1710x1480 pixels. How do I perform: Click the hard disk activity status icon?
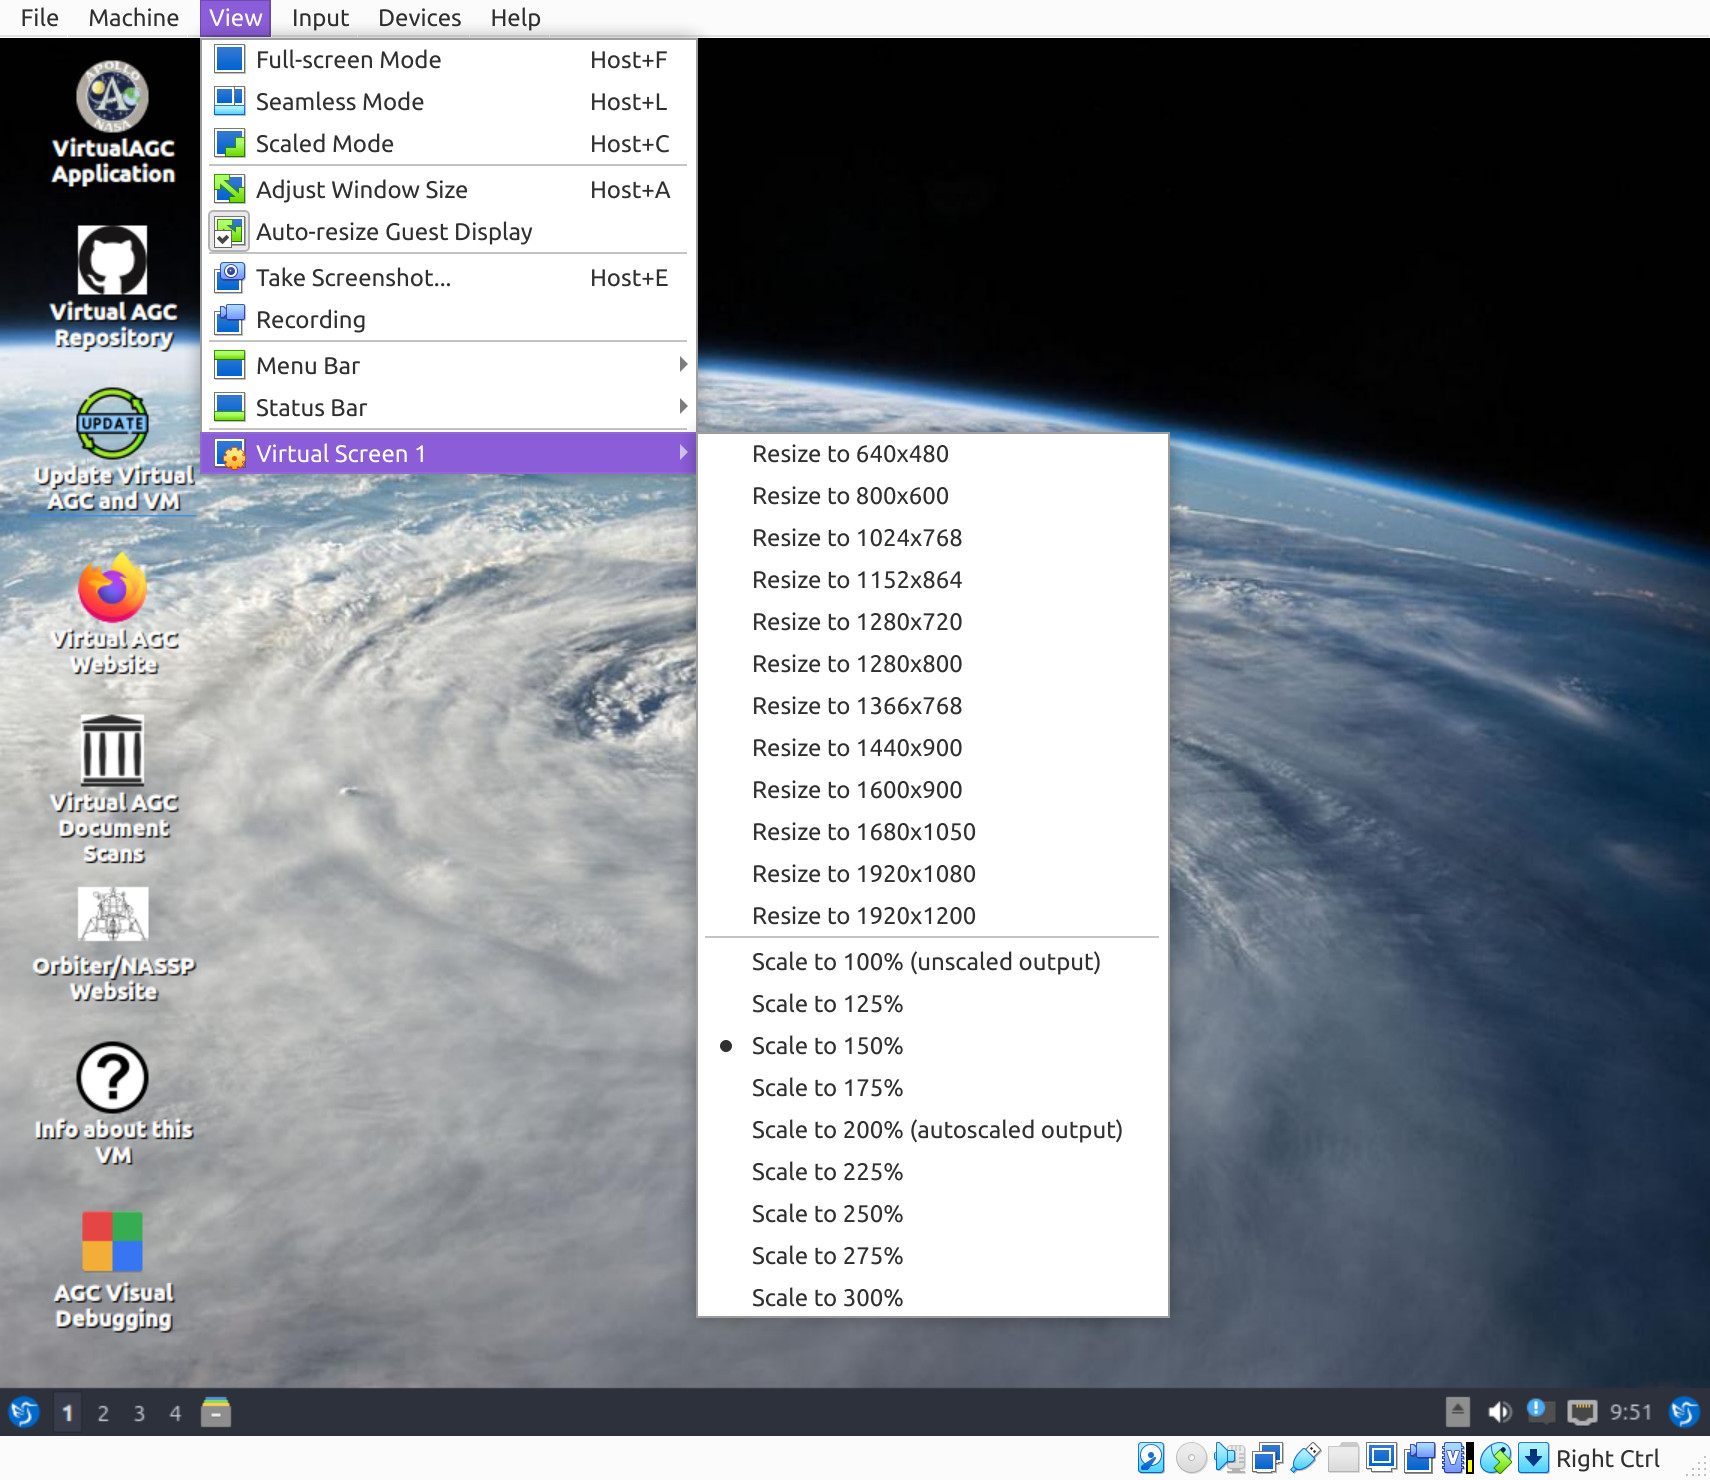tap(1151, 1458)
